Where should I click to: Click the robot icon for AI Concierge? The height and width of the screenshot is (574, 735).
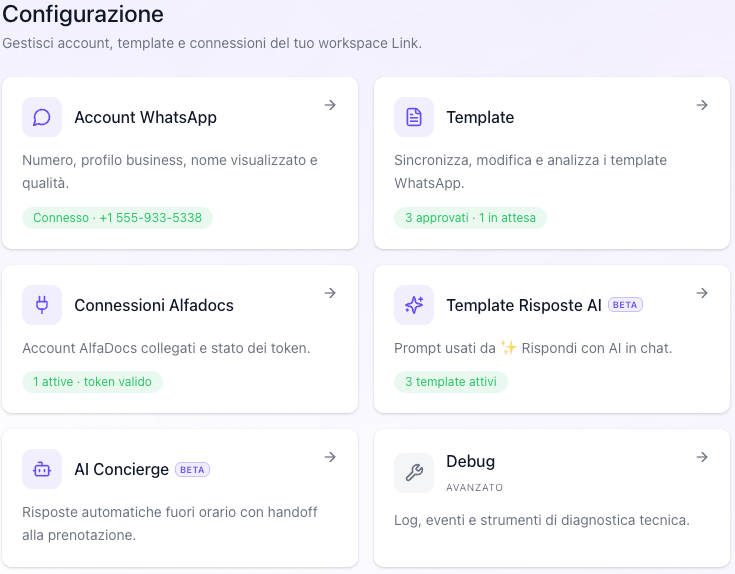(42, 469)
